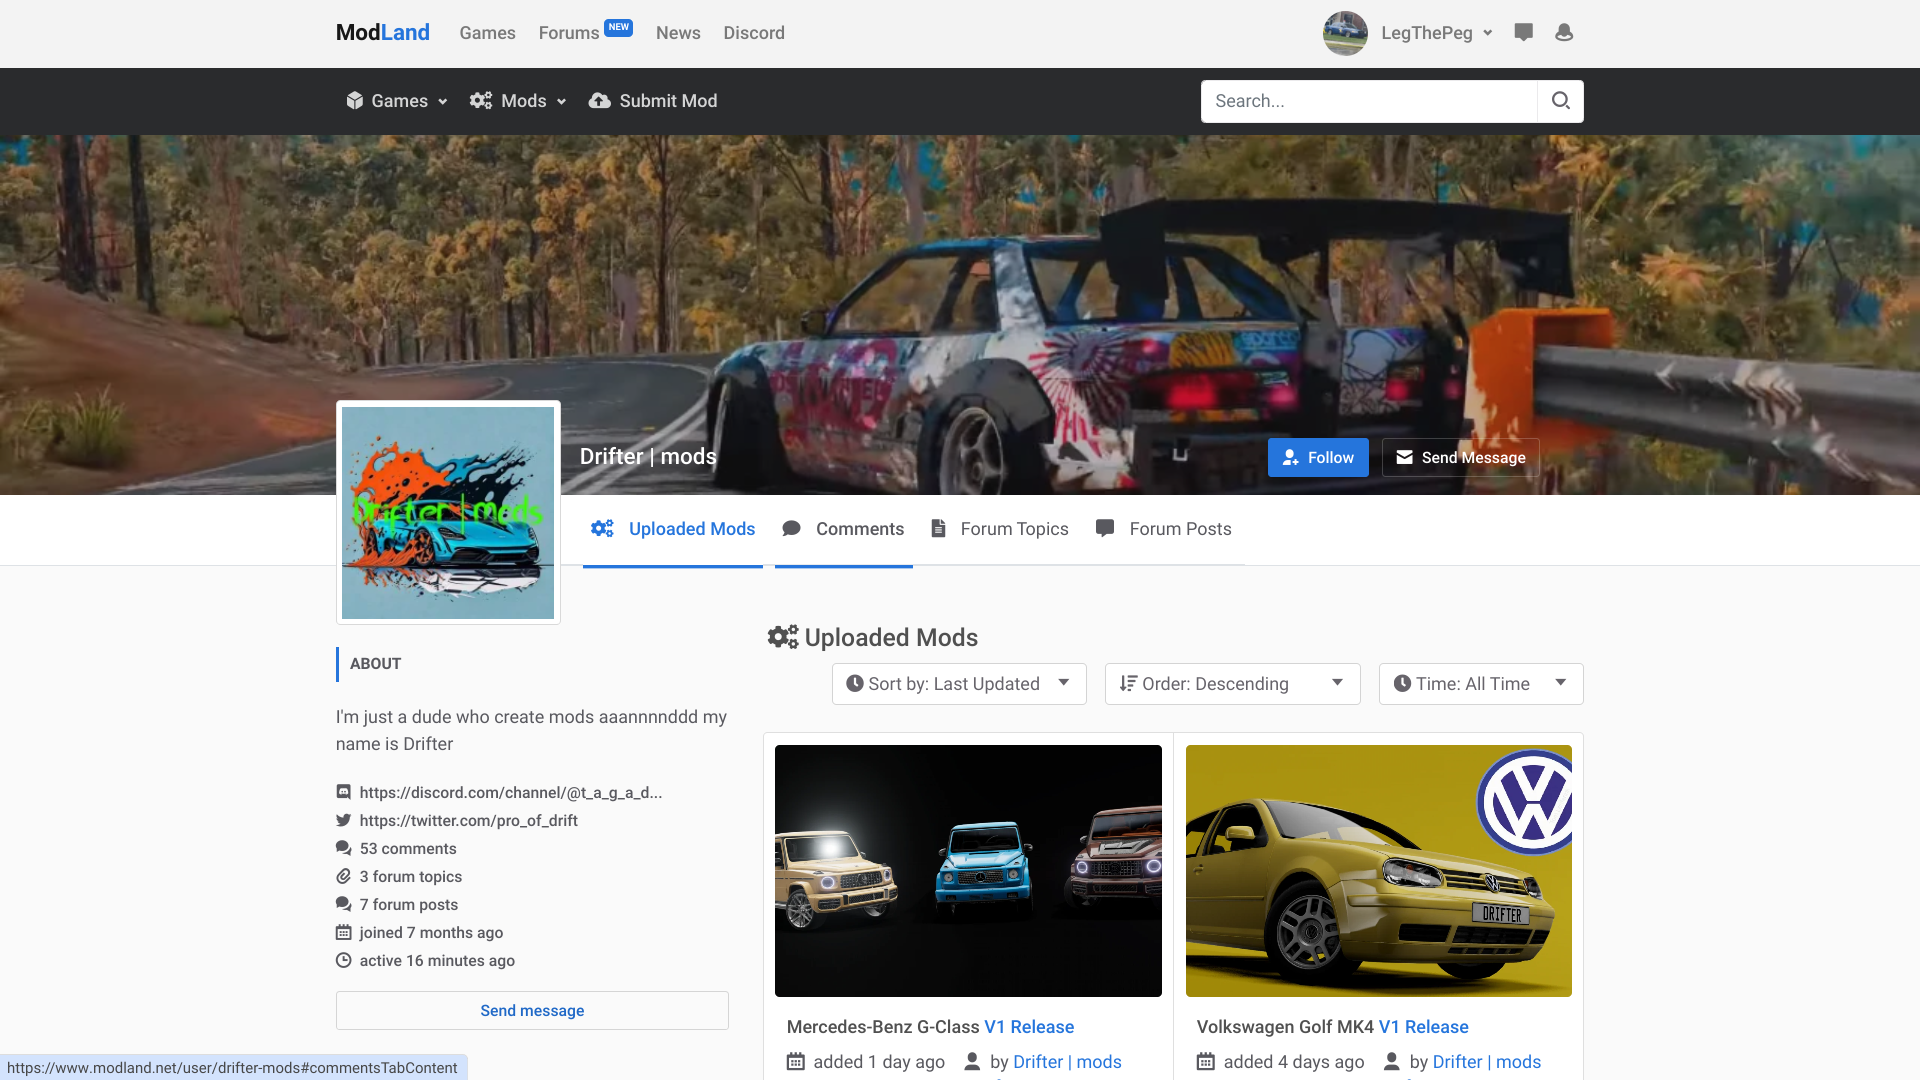This screenshot has height=1080, width=1920.
Task: Click calendar icon beside added 4 days ago
Action: [1206, 1062]
